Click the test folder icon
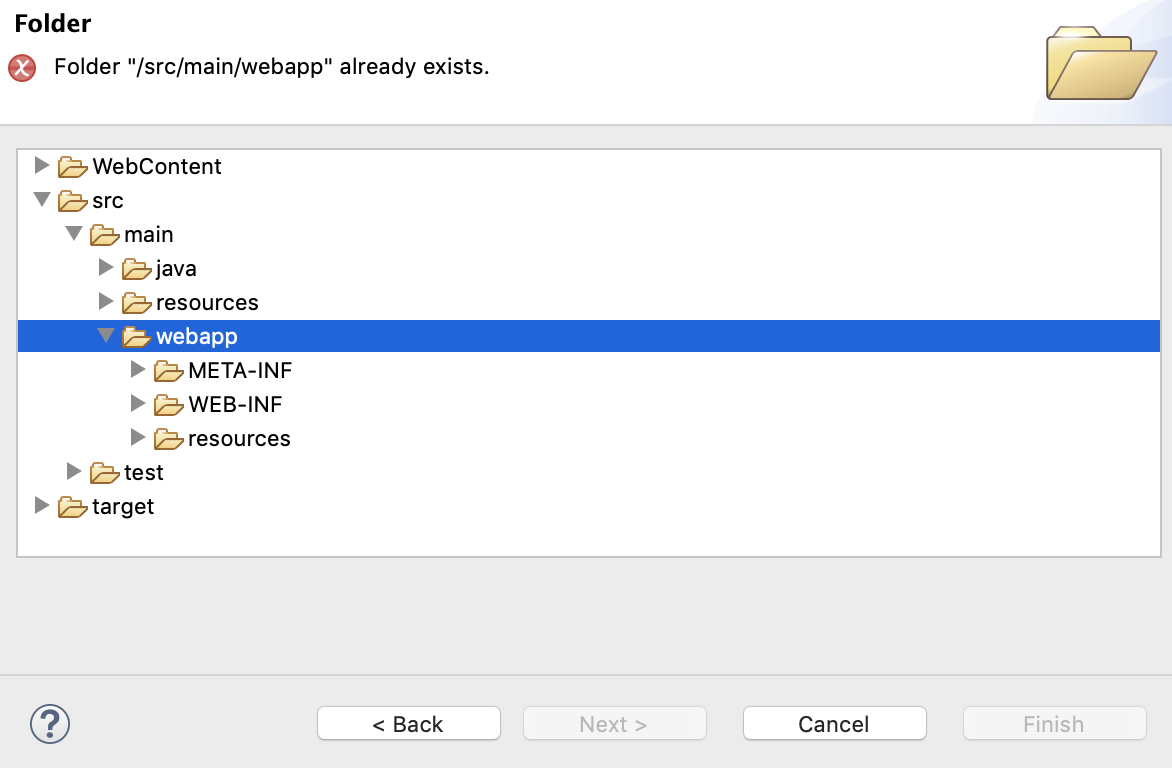Screen dimensions: 1172x768 point(105,473)
